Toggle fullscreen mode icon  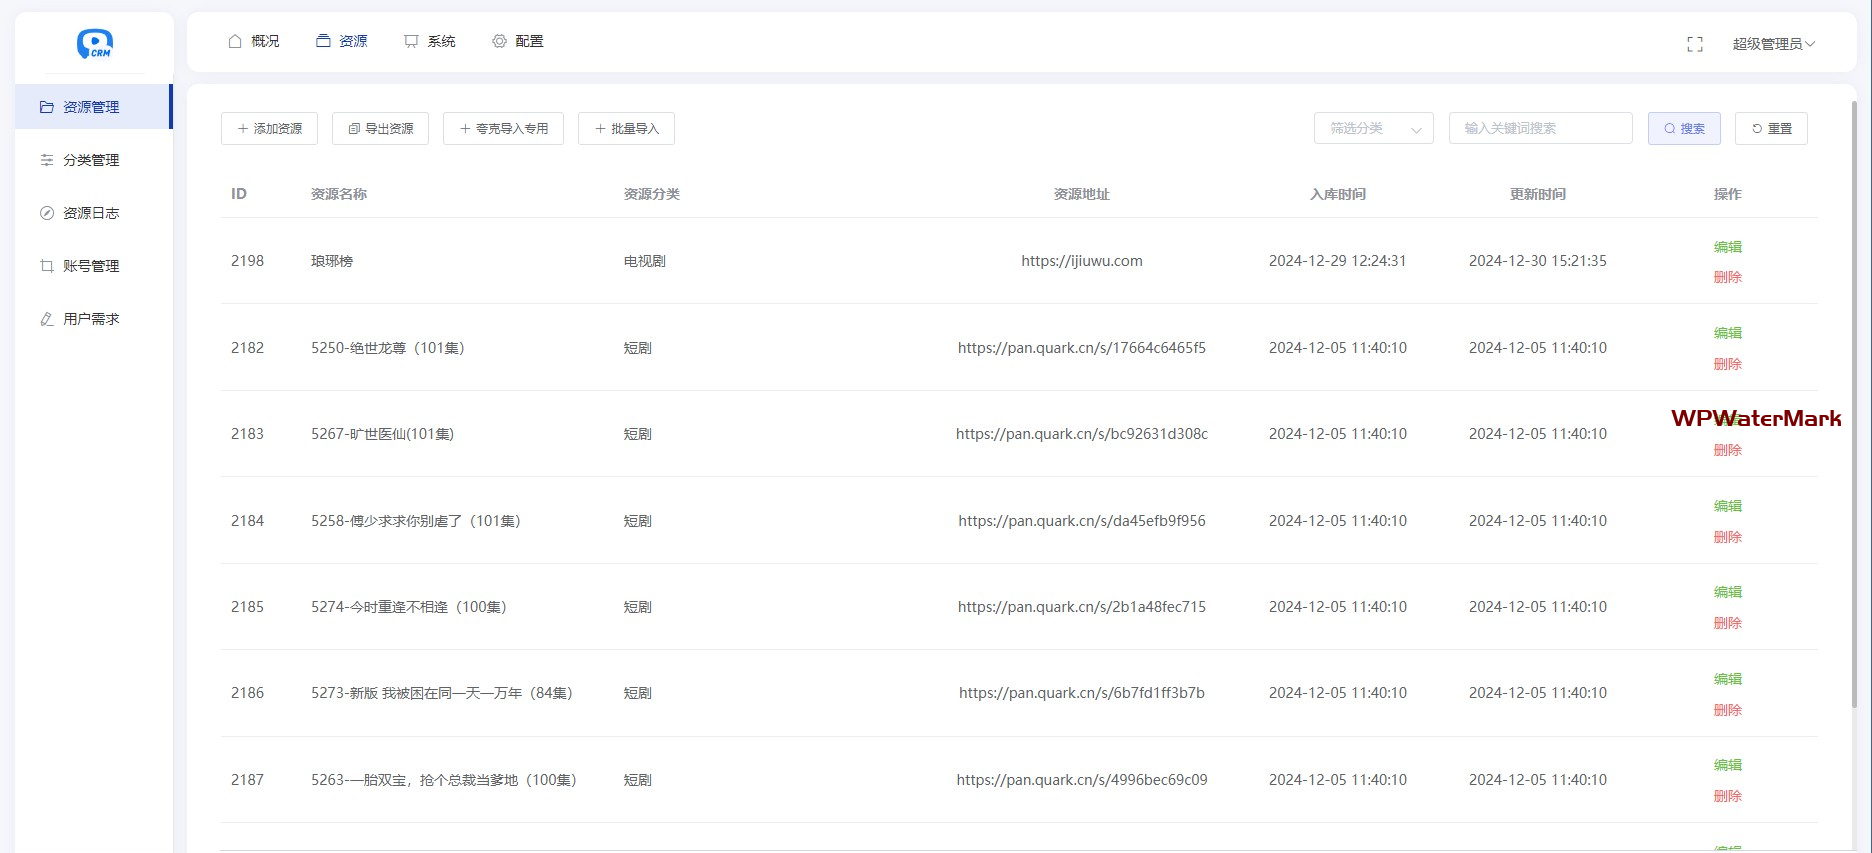tap(1694, 44)
